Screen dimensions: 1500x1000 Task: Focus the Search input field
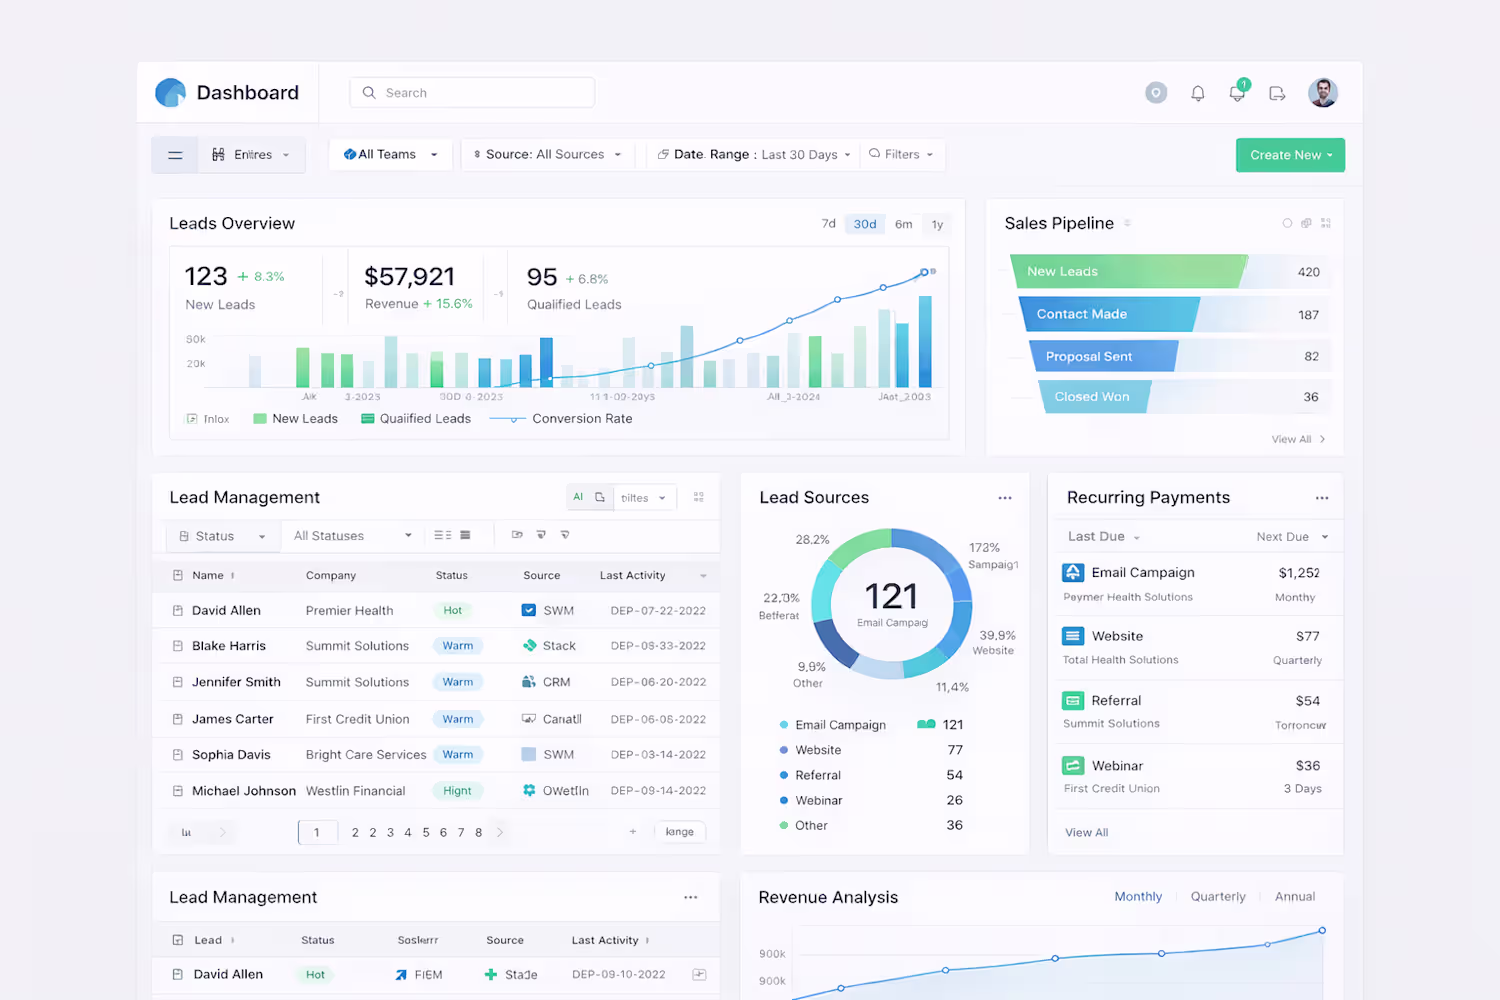[472, 93]
